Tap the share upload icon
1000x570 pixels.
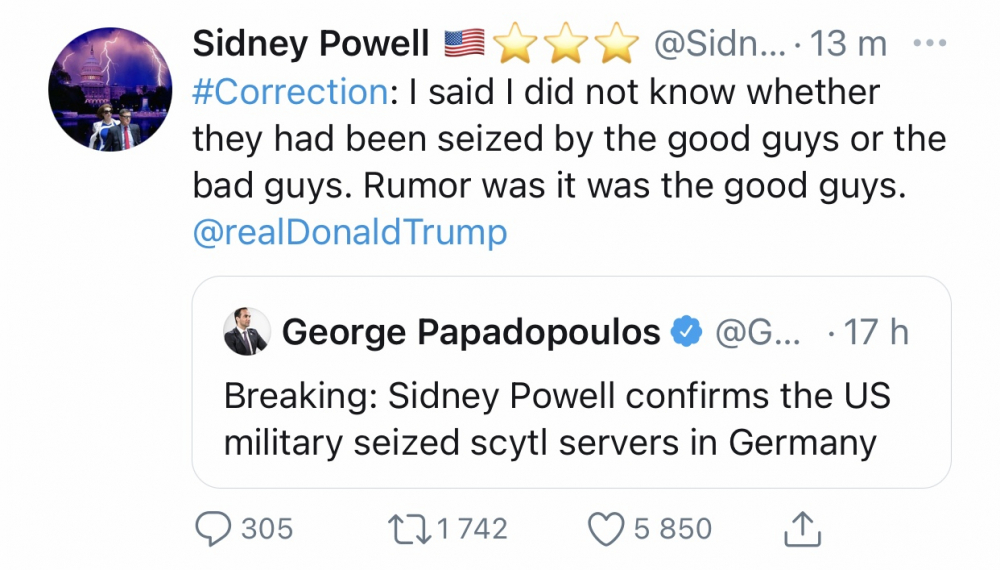(802, 528)
